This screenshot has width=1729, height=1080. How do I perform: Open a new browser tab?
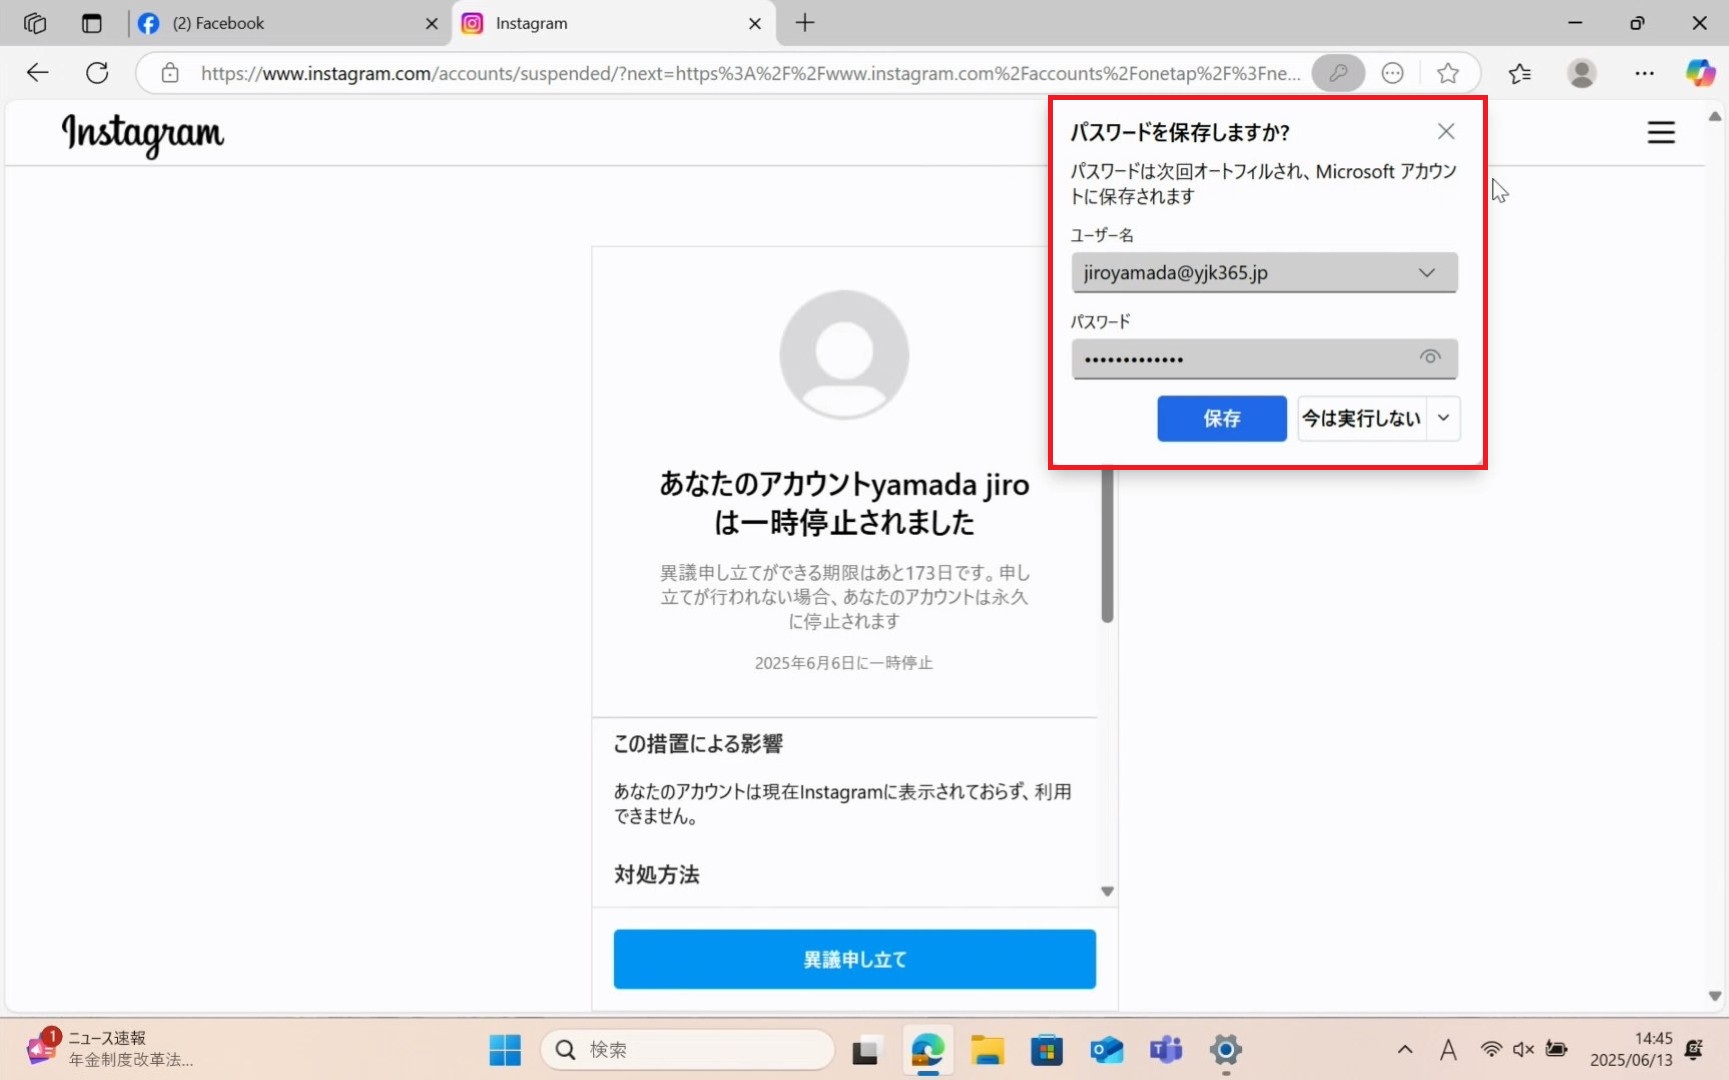(805, 23)
